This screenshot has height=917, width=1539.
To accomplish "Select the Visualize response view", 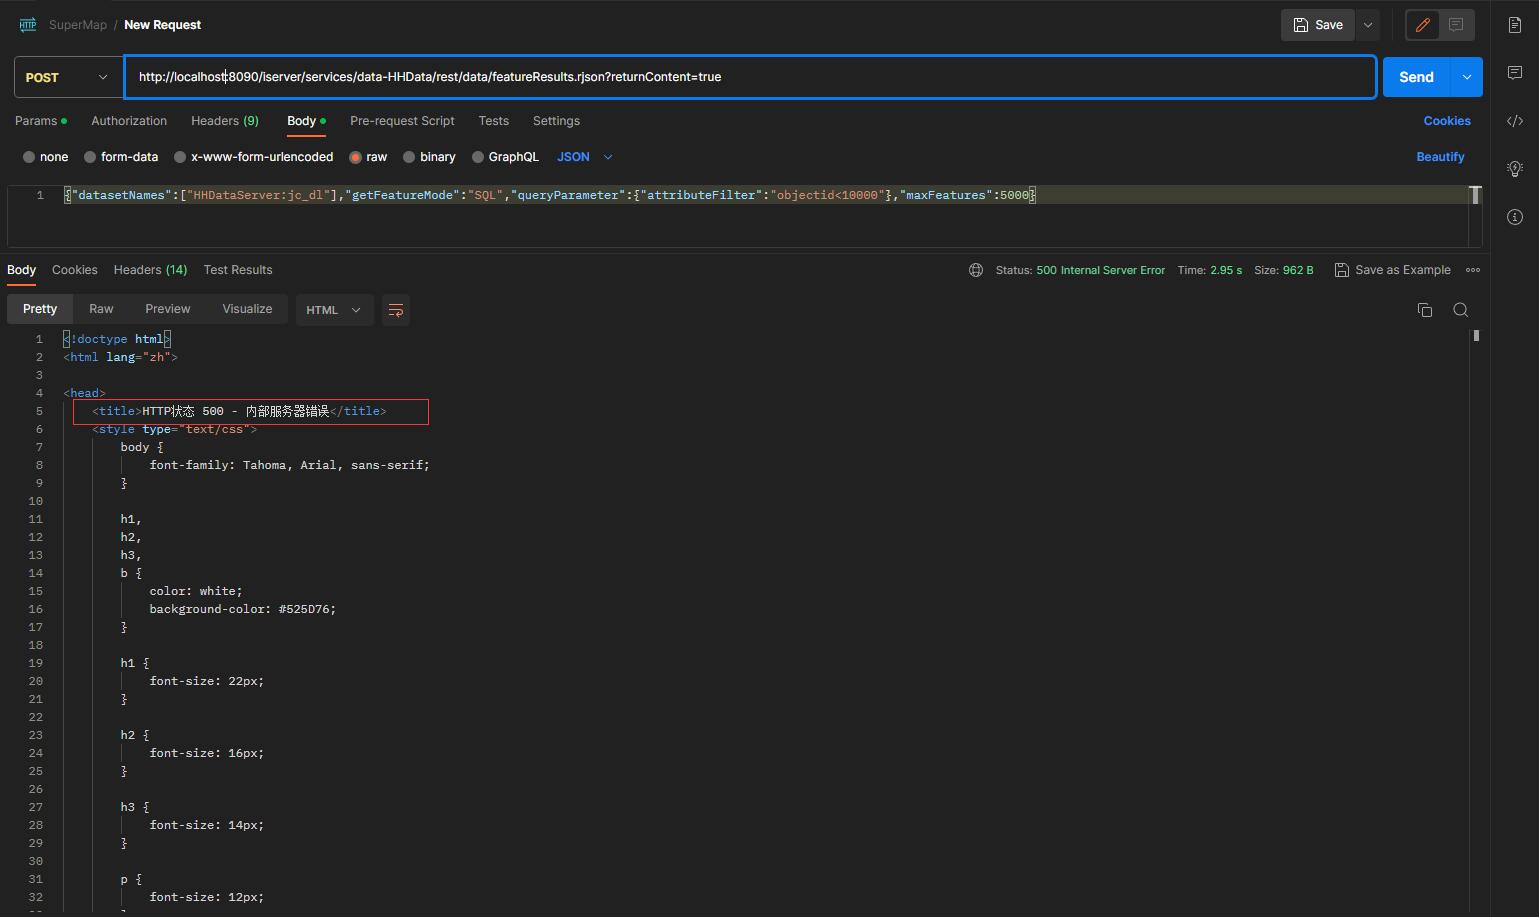I will pyautogui.click(x=247, y=309).
